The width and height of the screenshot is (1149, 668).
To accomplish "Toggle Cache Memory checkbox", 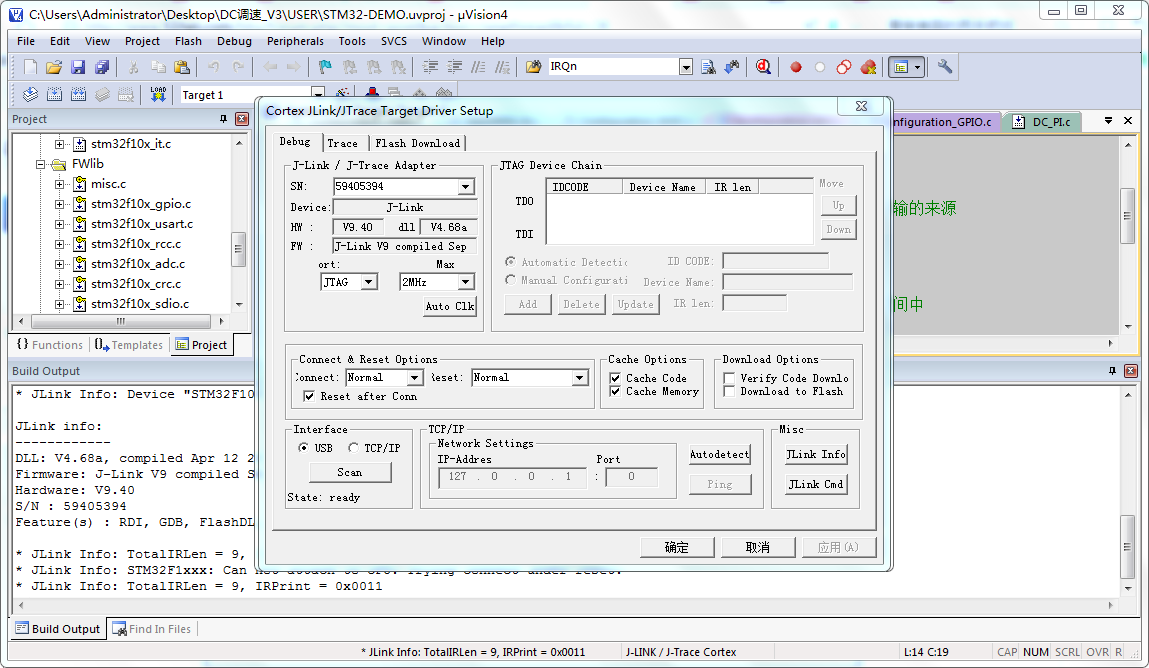I will [616, 391].
